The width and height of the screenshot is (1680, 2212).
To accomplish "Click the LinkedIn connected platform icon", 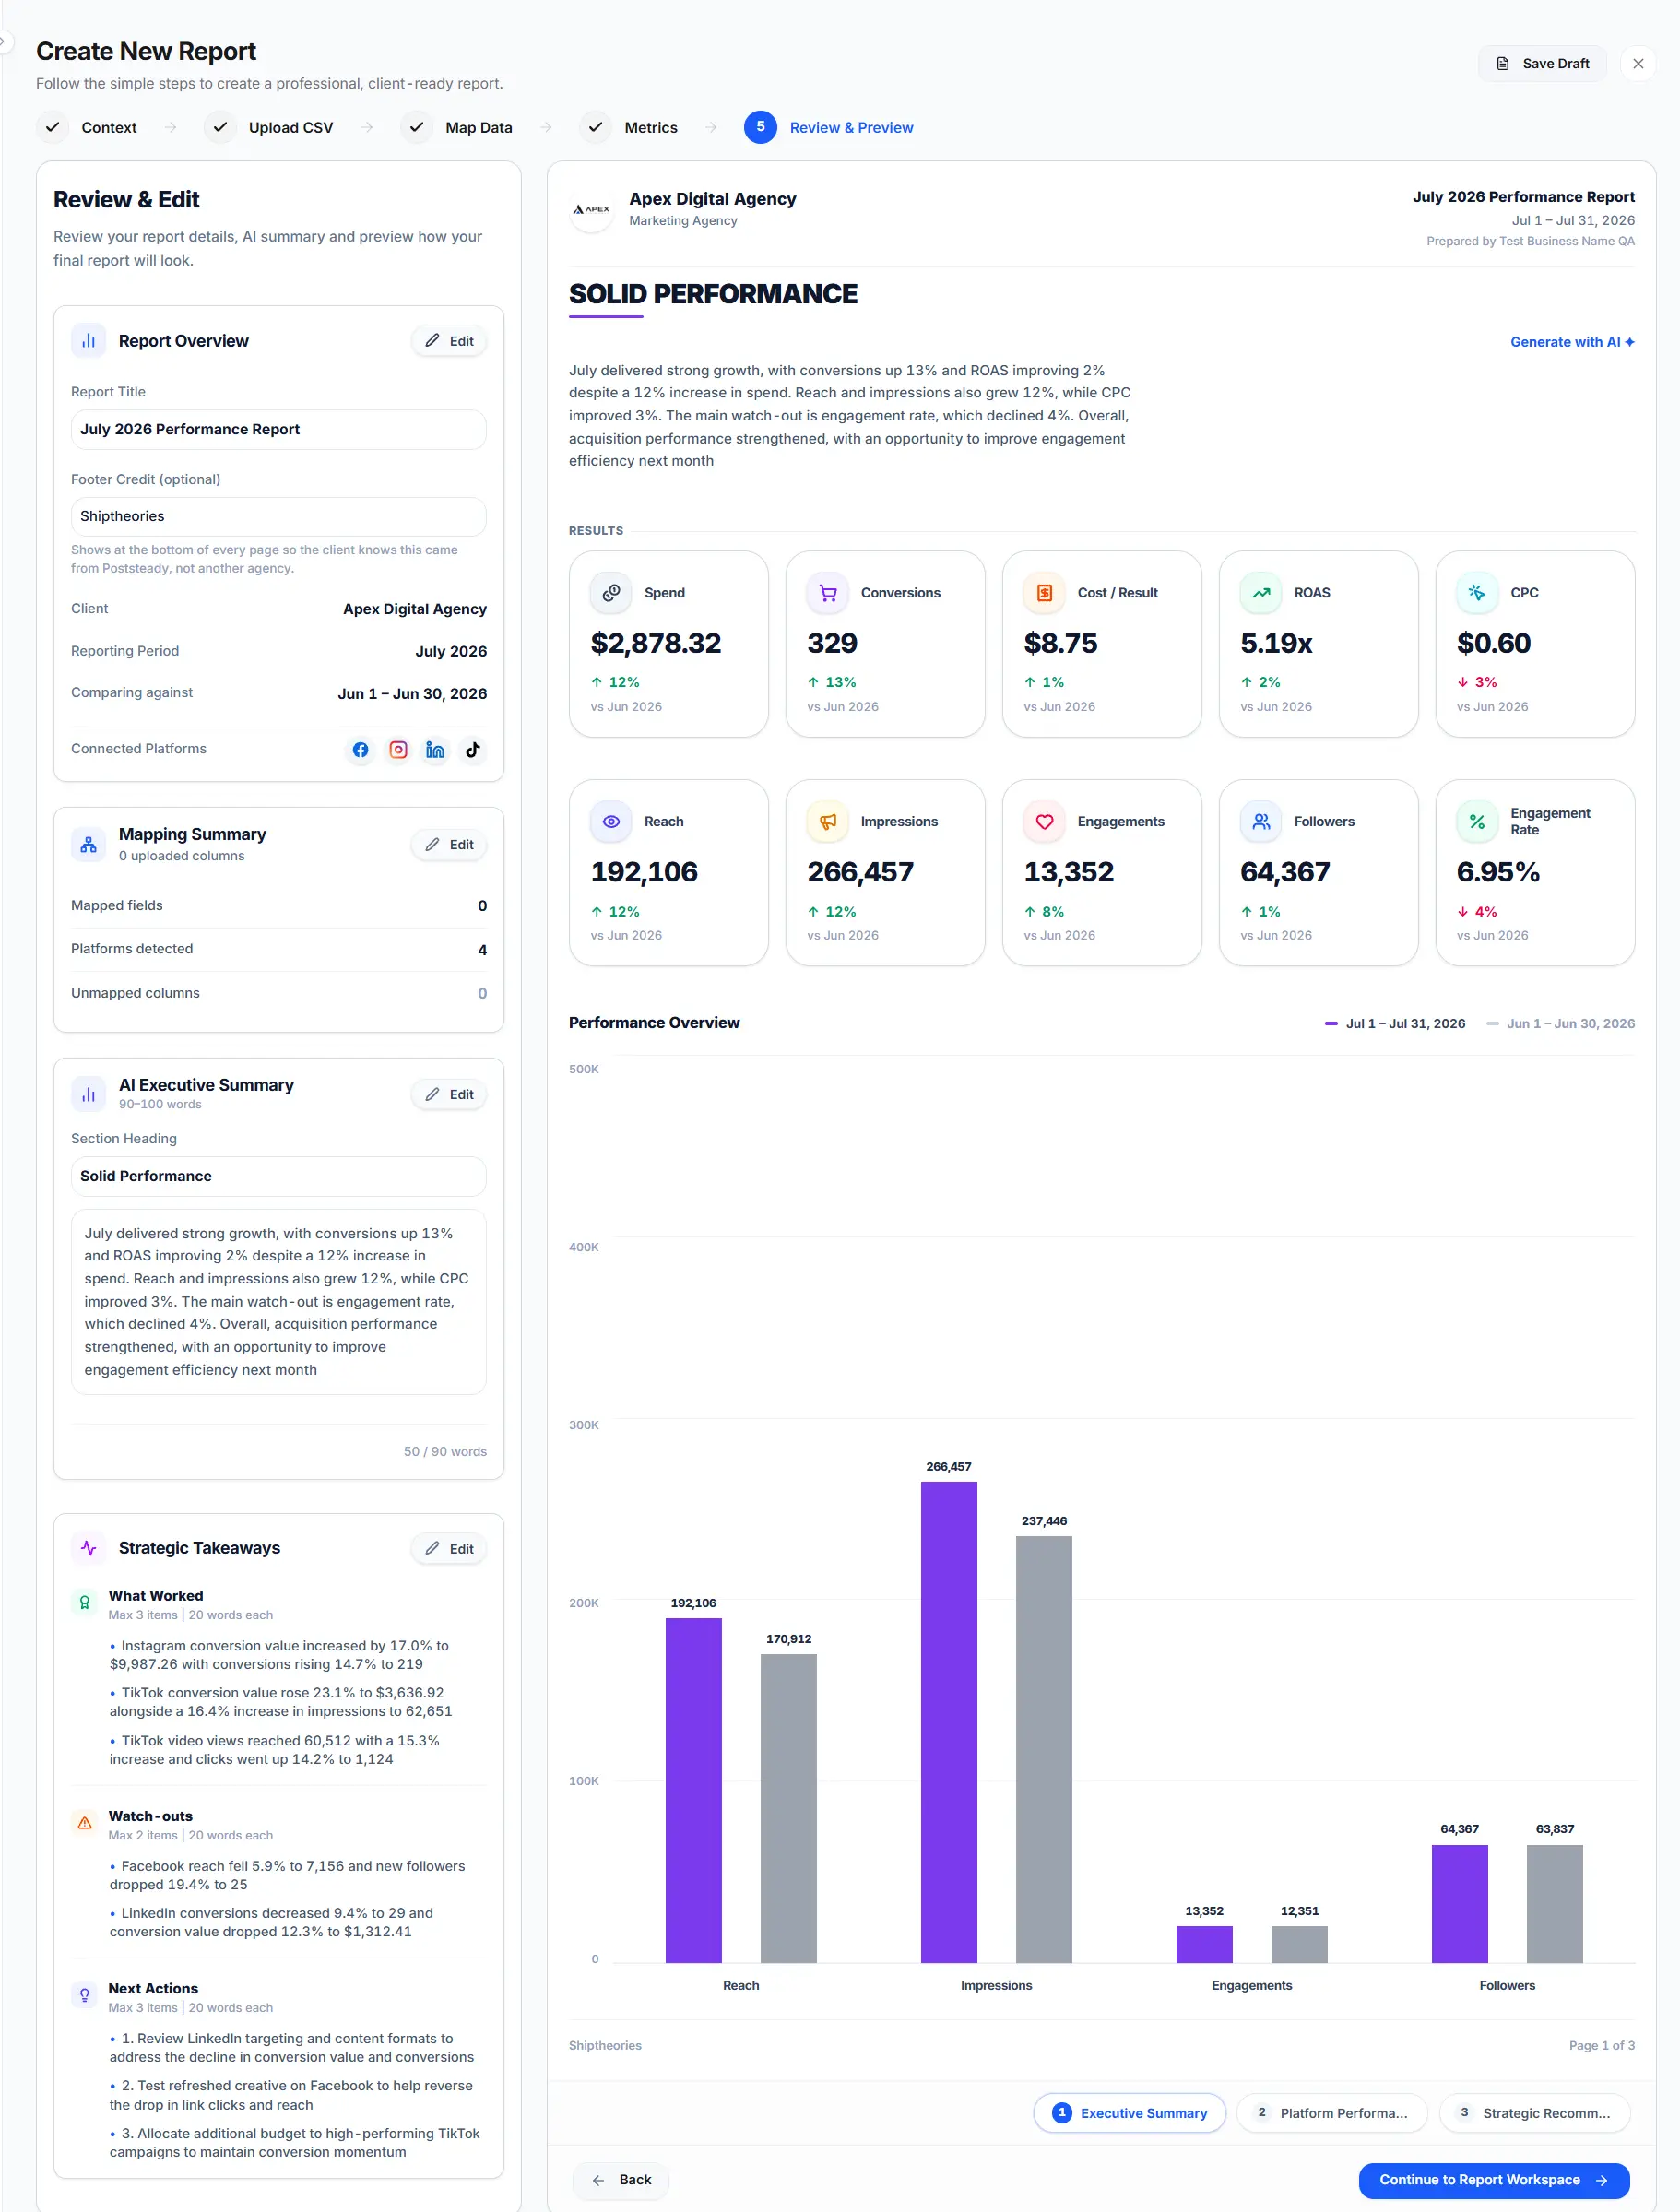I will click(435, 749).
